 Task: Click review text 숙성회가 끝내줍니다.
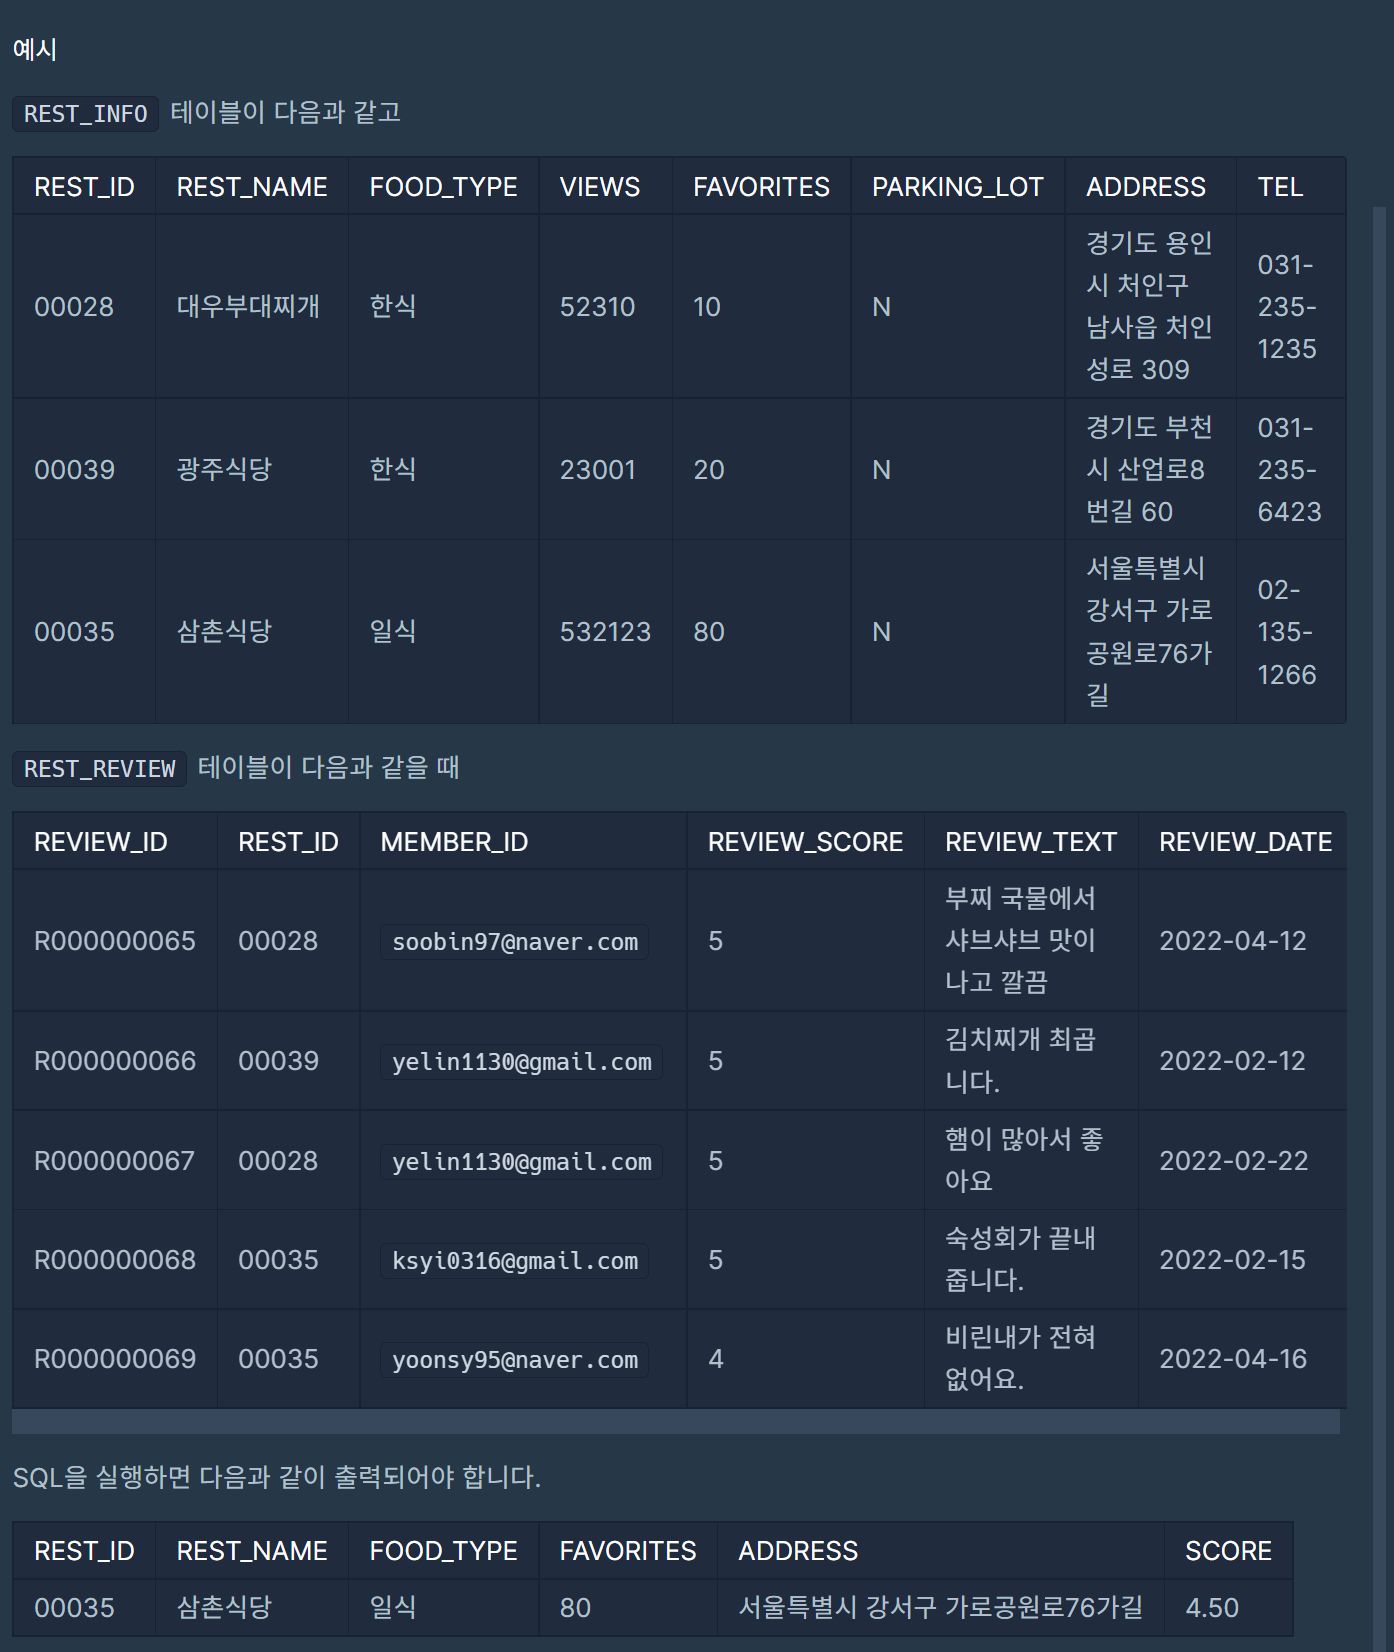coord(1020,1259)
